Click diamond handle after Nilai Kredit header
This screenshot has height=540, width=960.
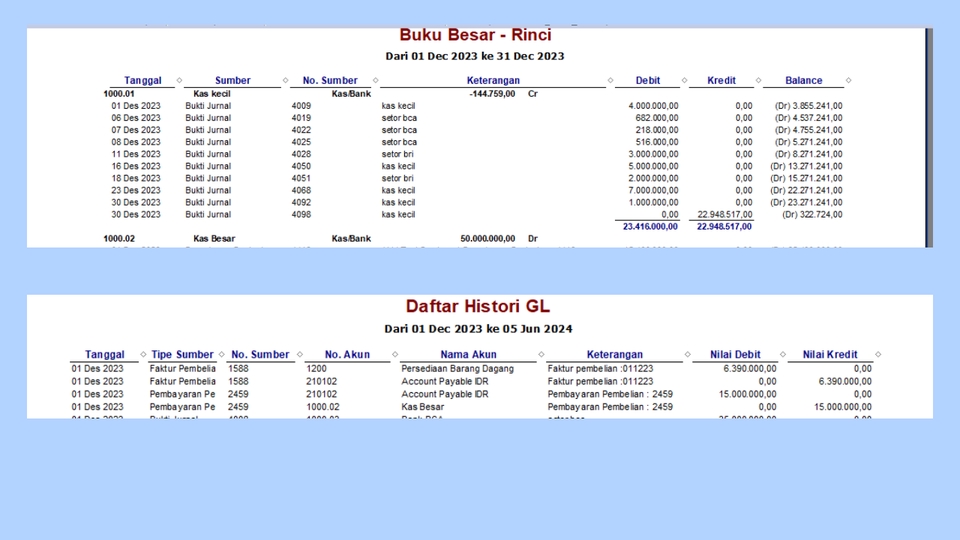click(878, 354)
